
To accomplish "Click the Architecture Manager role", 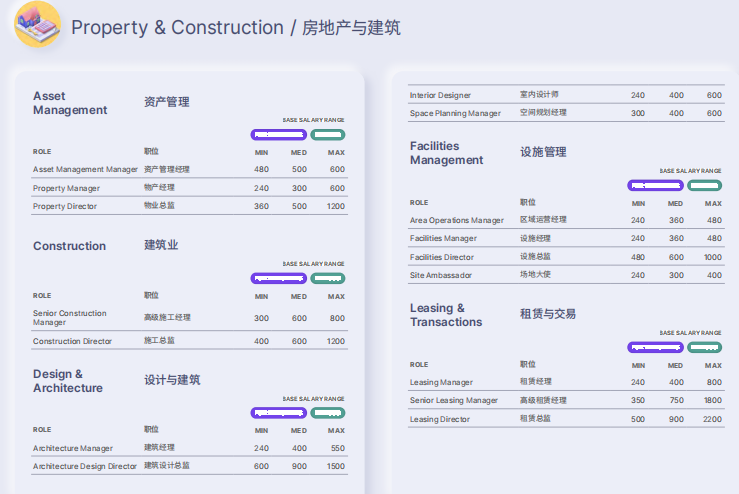I will (73, 448).
